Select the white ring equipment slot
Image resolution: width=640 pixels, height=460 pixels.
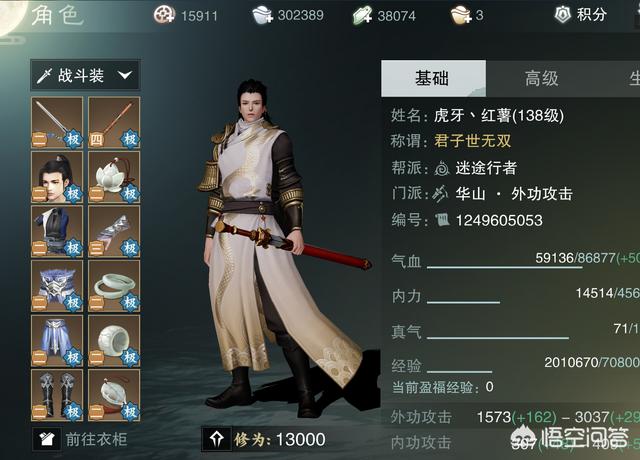(114, 340)
